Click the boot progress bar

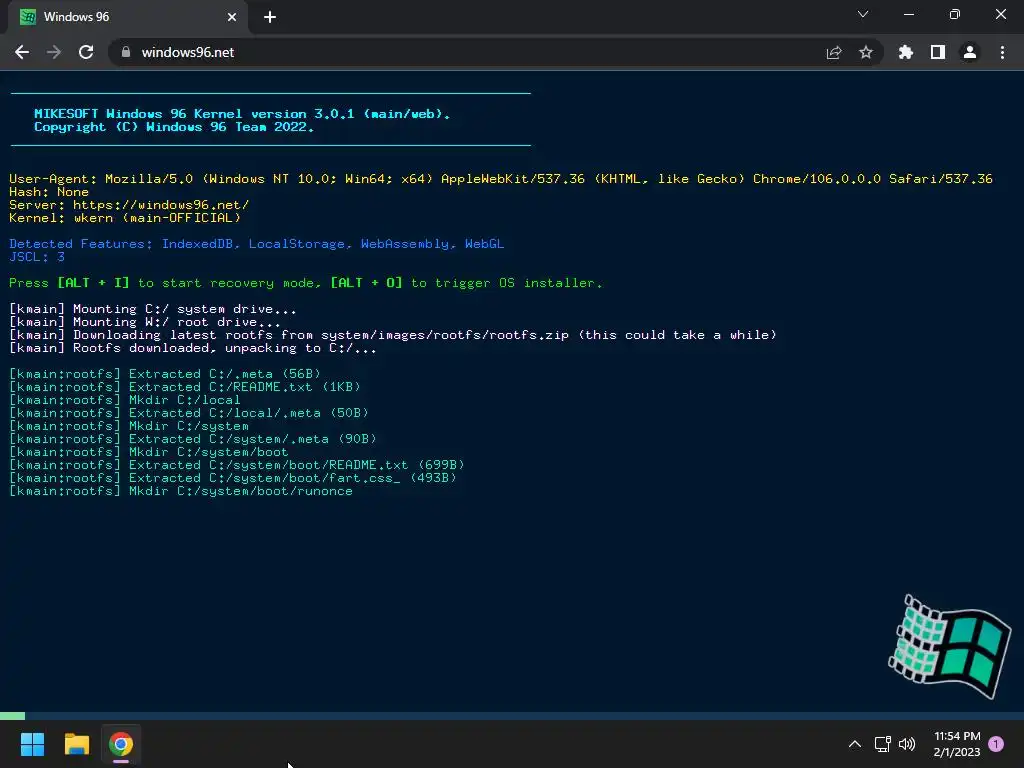coord(512,716)
